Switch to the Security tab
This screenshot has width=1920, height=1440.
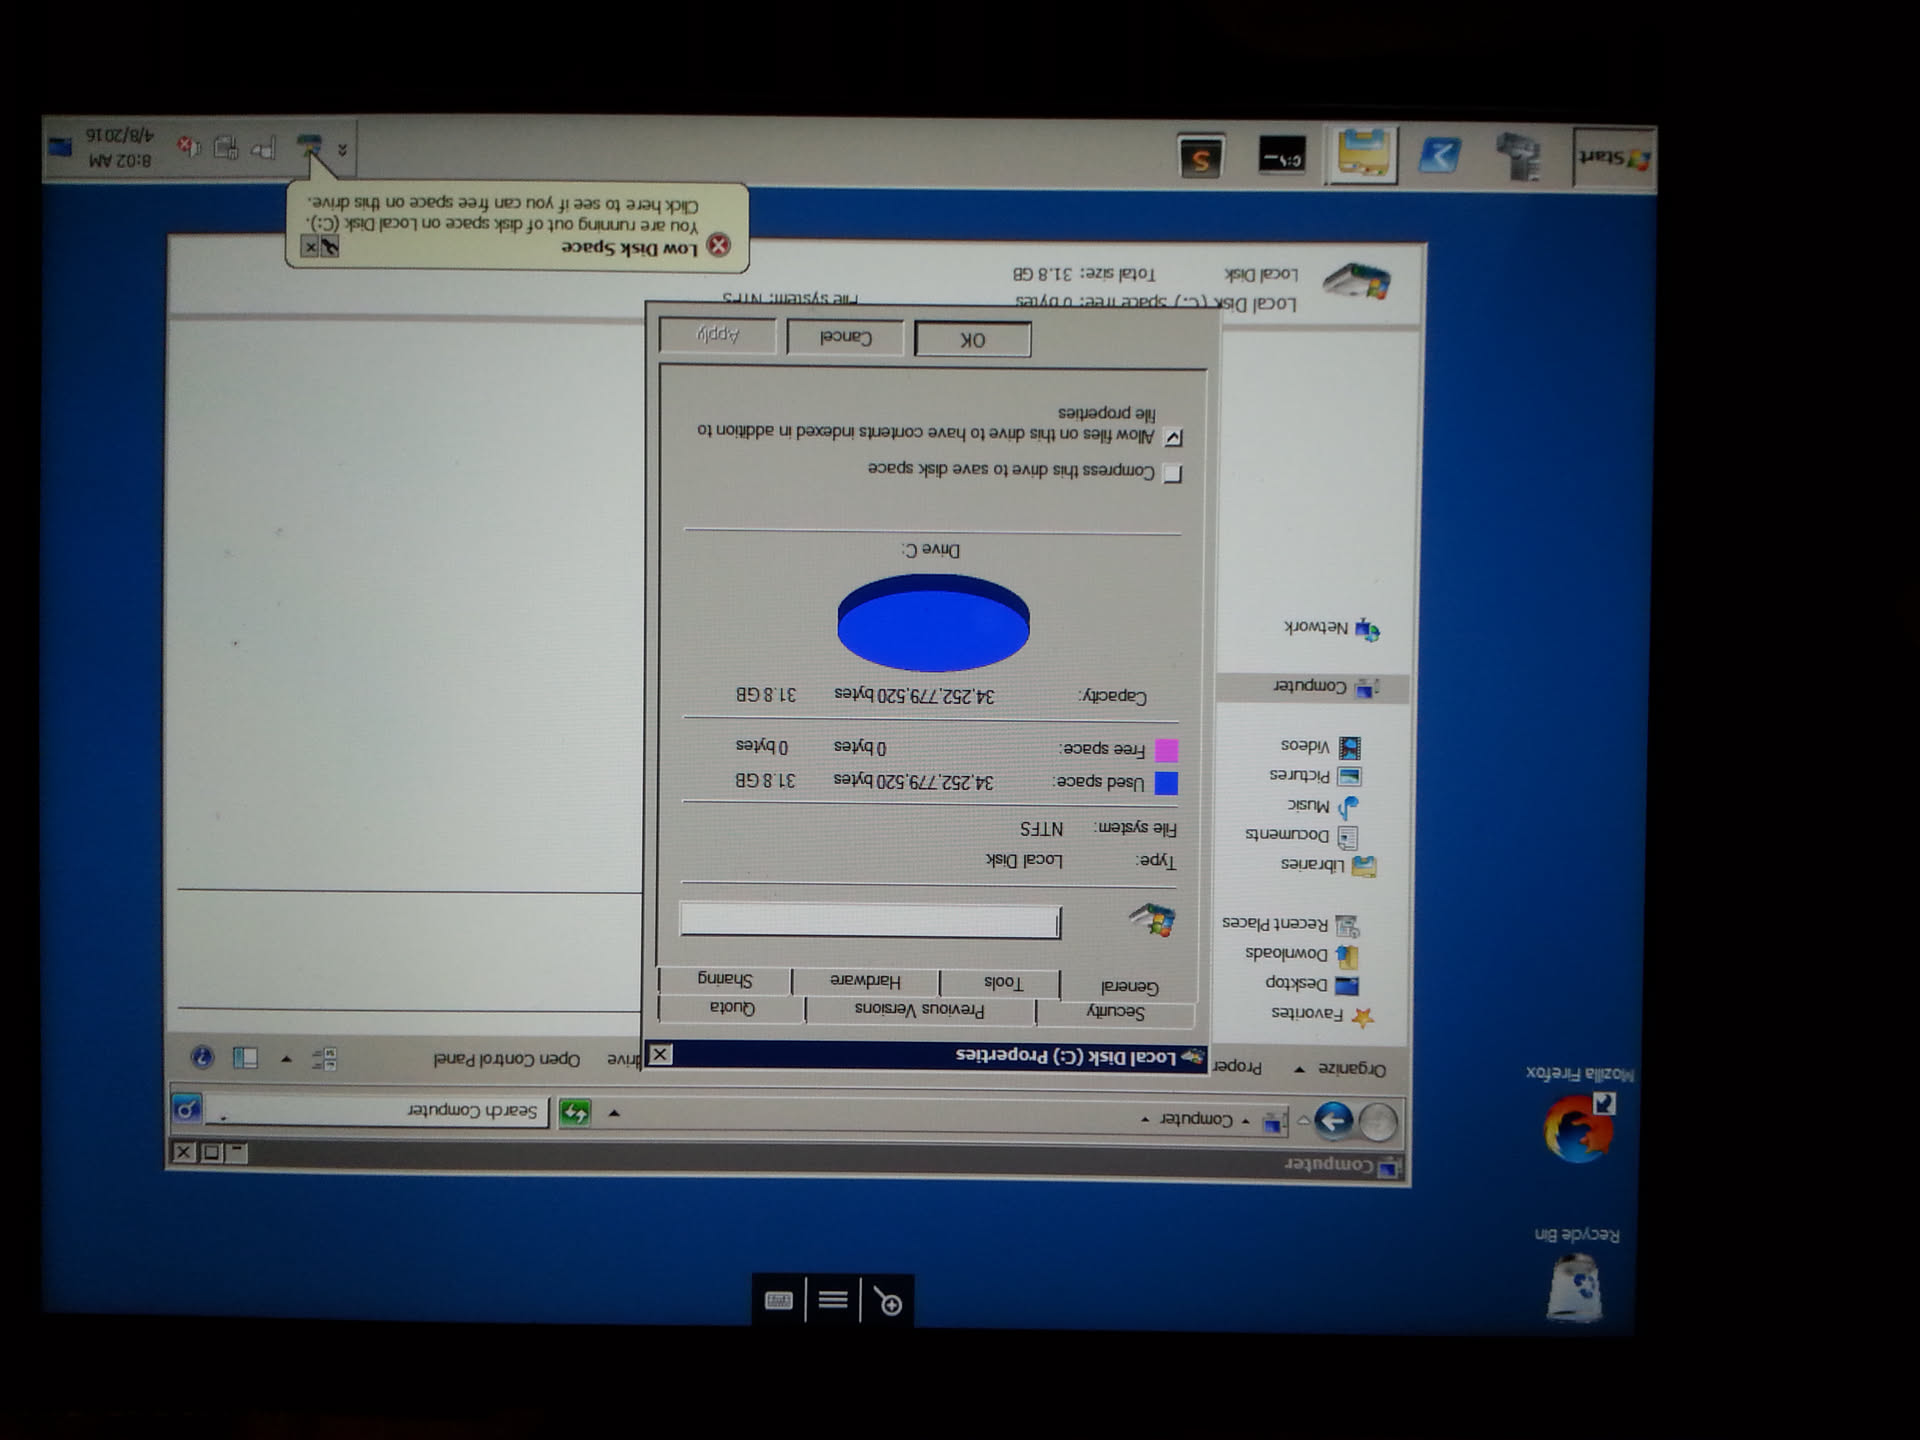pos(1115,1011)
